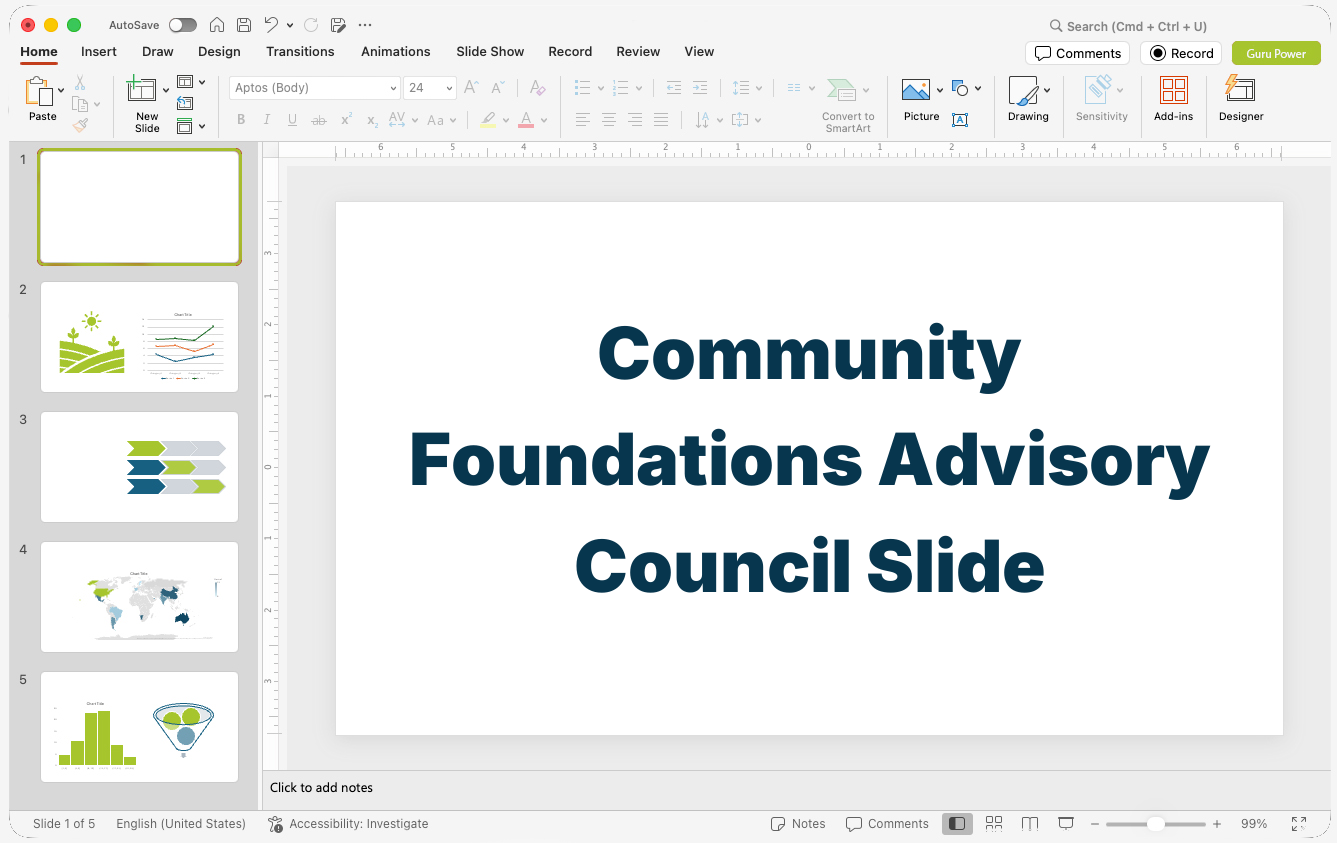
Task: Open the Draw tab
Action: [x=158, y=51]
